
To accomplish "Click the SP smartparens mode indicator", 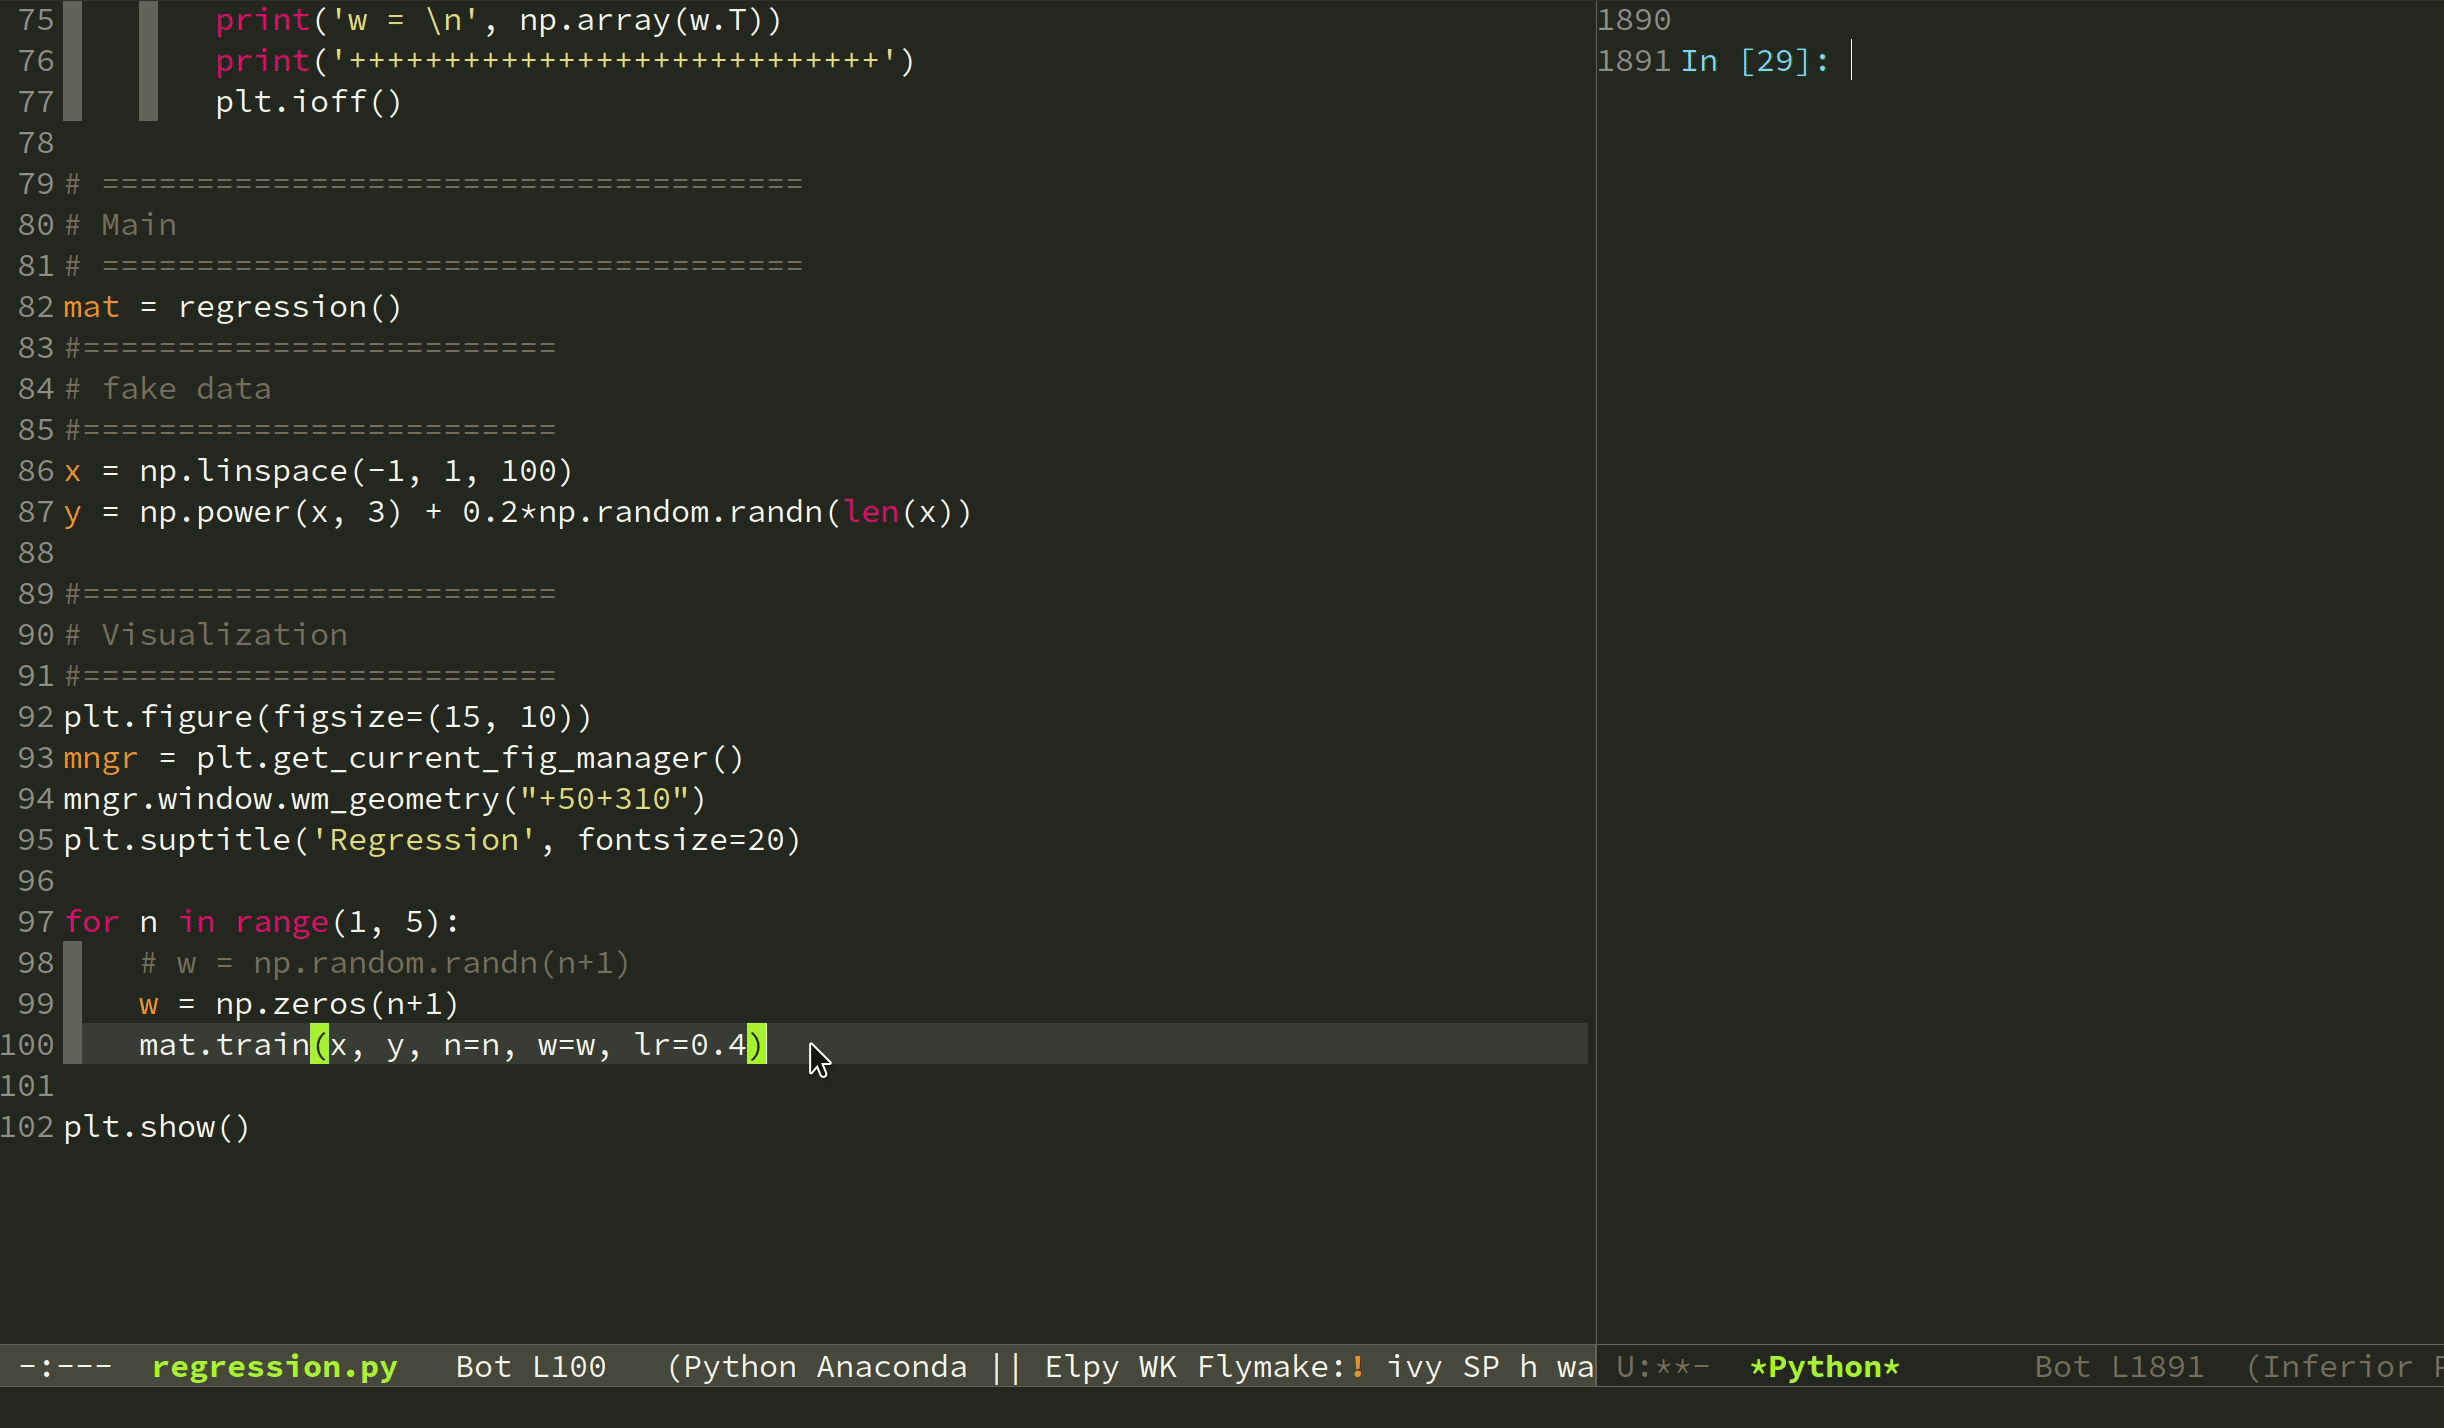I will pyautogui.click(x=1481, y=1367).
